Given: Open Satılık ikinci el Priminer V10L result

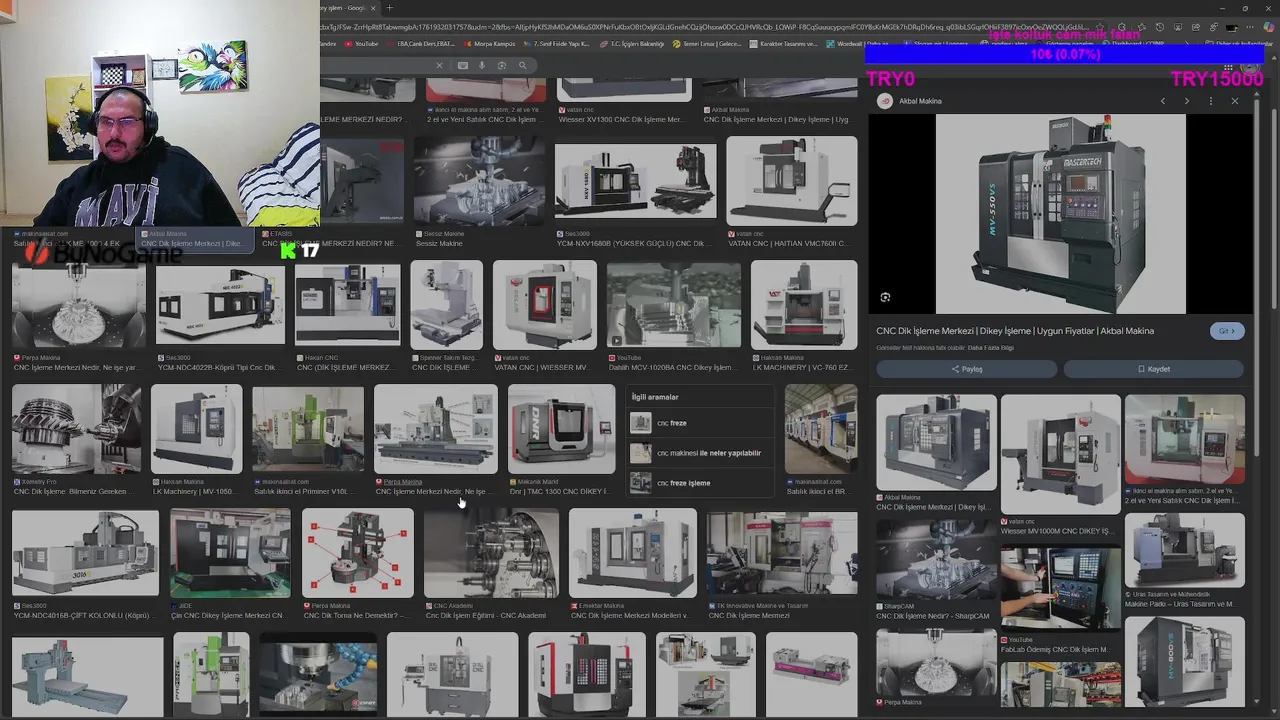Looking at the screenshot, I should (308, 429).
